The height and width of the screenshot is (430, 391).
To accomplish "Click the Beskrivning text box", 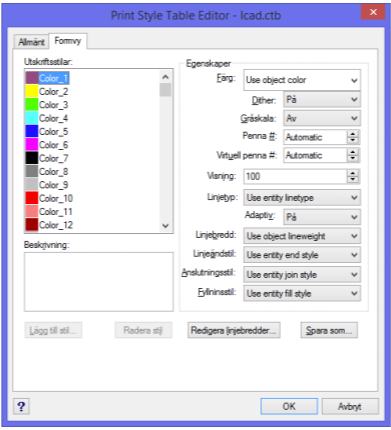I will tap(99, 282).
